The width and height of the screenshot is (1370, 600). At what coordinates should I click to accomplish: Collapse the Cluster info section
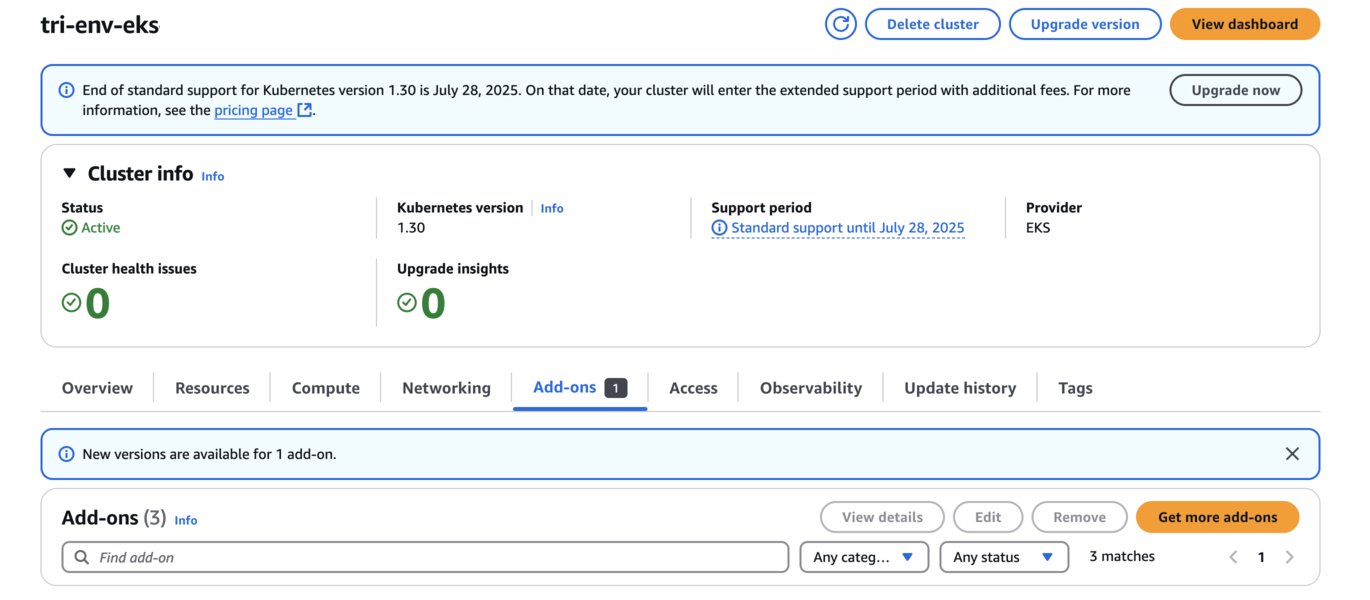pos(69,173)
